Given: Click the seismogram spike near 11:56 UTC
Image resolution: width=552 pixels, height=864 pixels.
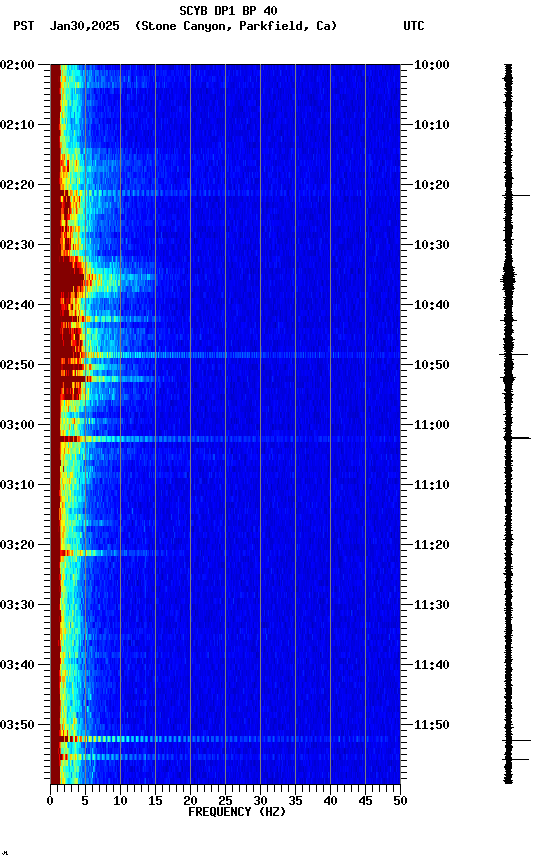Looking at the screenshot, I should (516, 759).
